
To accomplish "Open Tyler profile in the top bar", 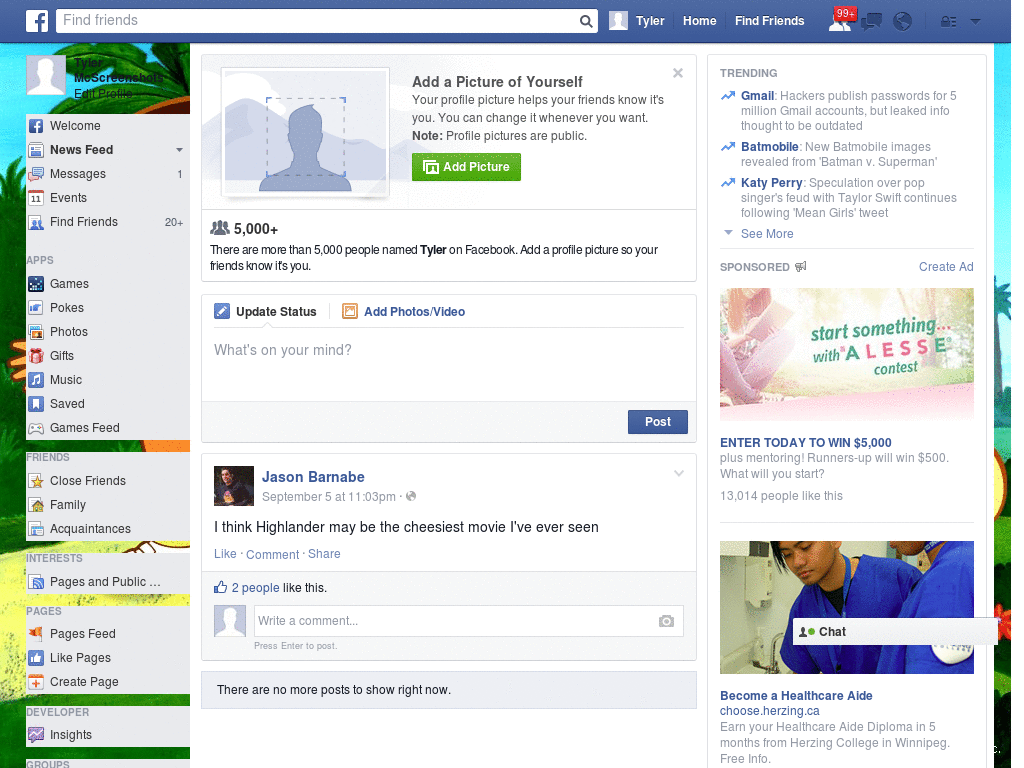I will [x=637, y=21].
